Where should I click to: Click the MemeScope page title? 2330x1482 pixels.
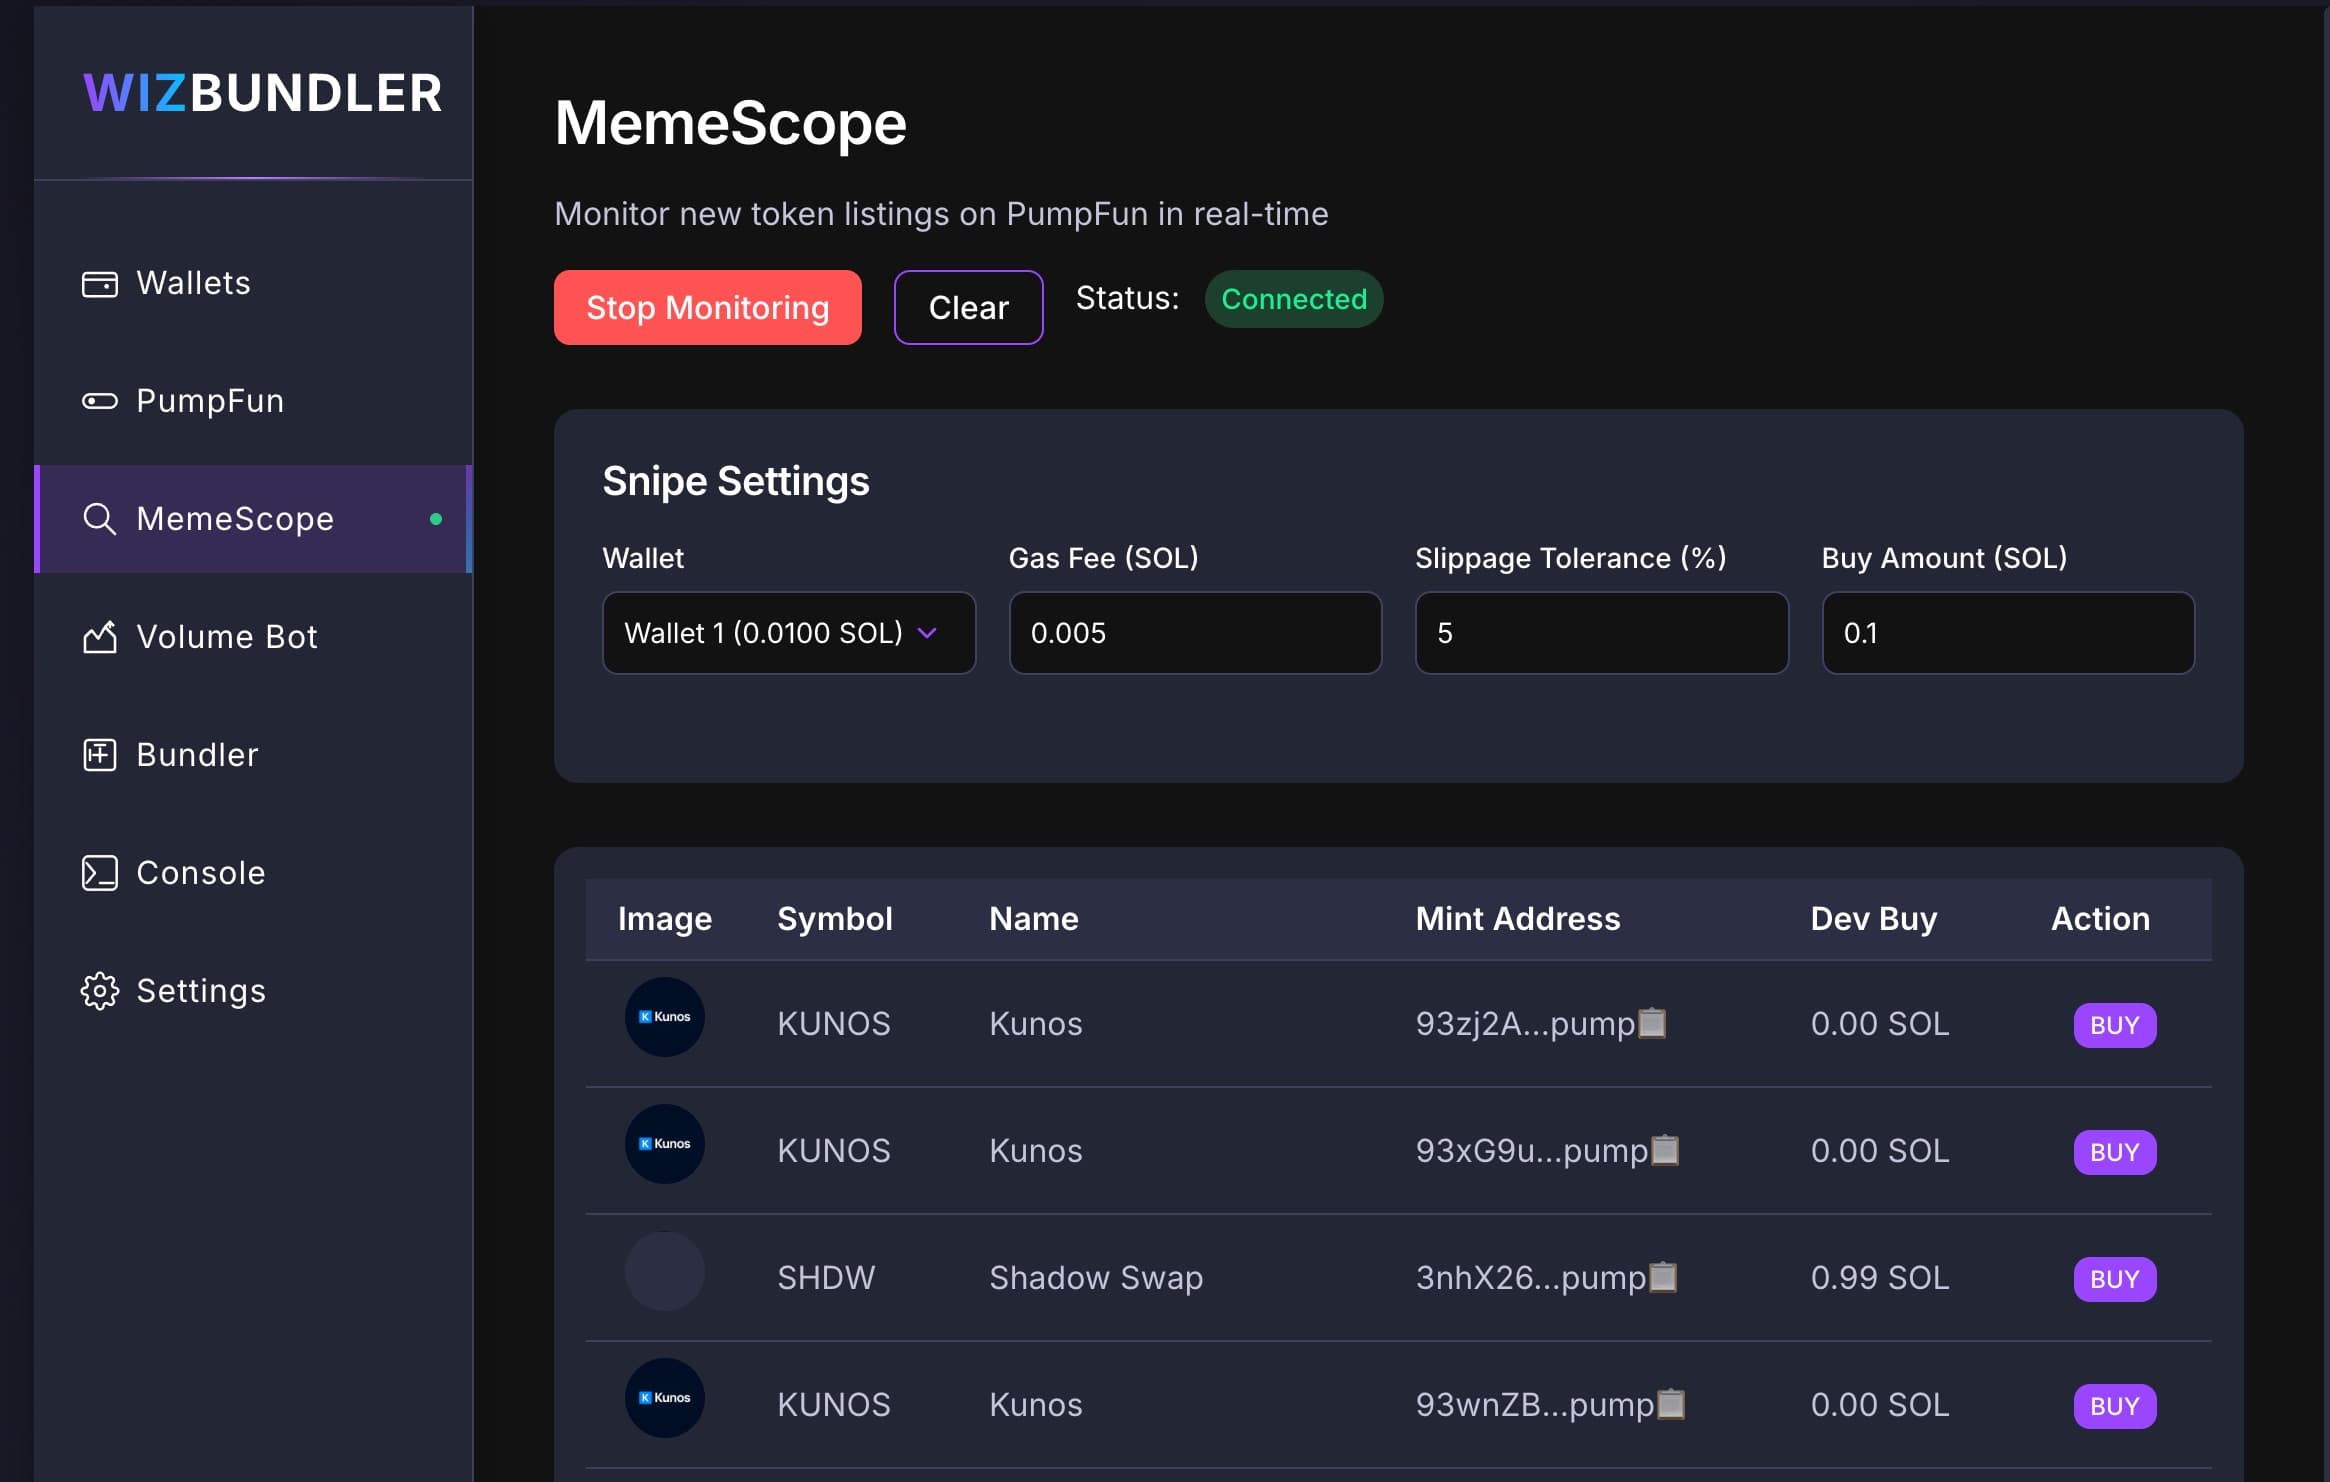[730, 123]
